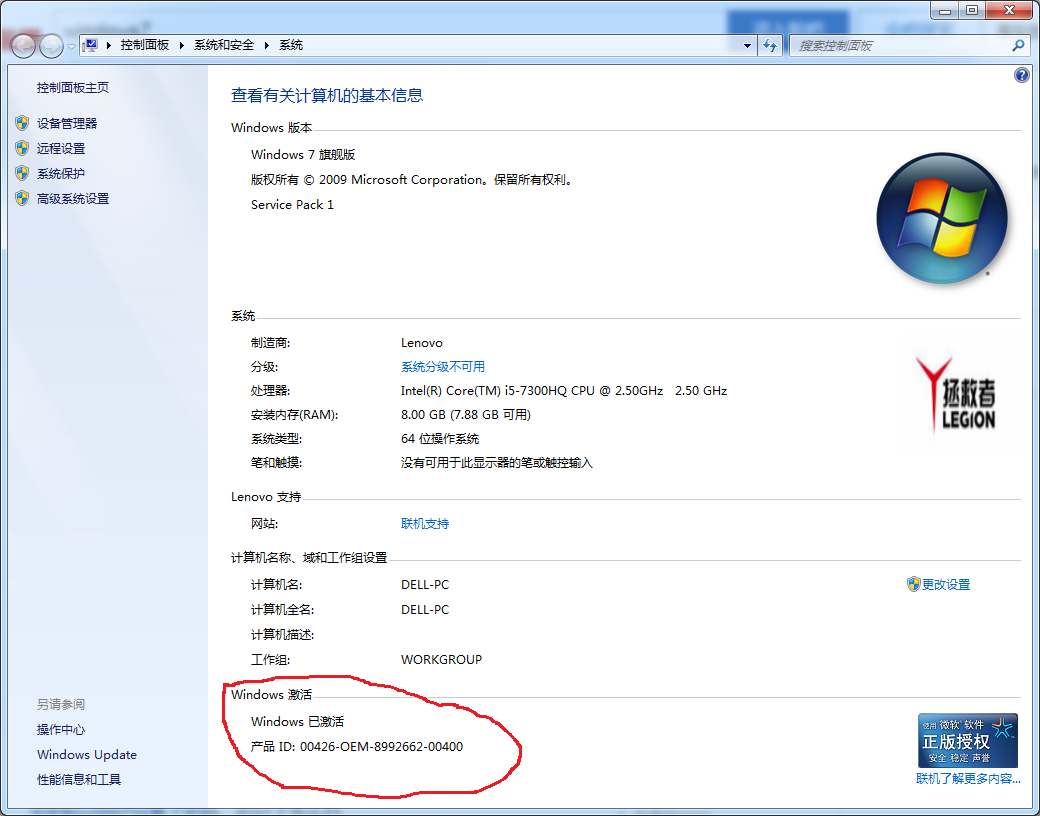Close the System window
Image resolution: width=1040 pixels, height=816 pixels.
pyautogui.click(x=1009, y=10)
